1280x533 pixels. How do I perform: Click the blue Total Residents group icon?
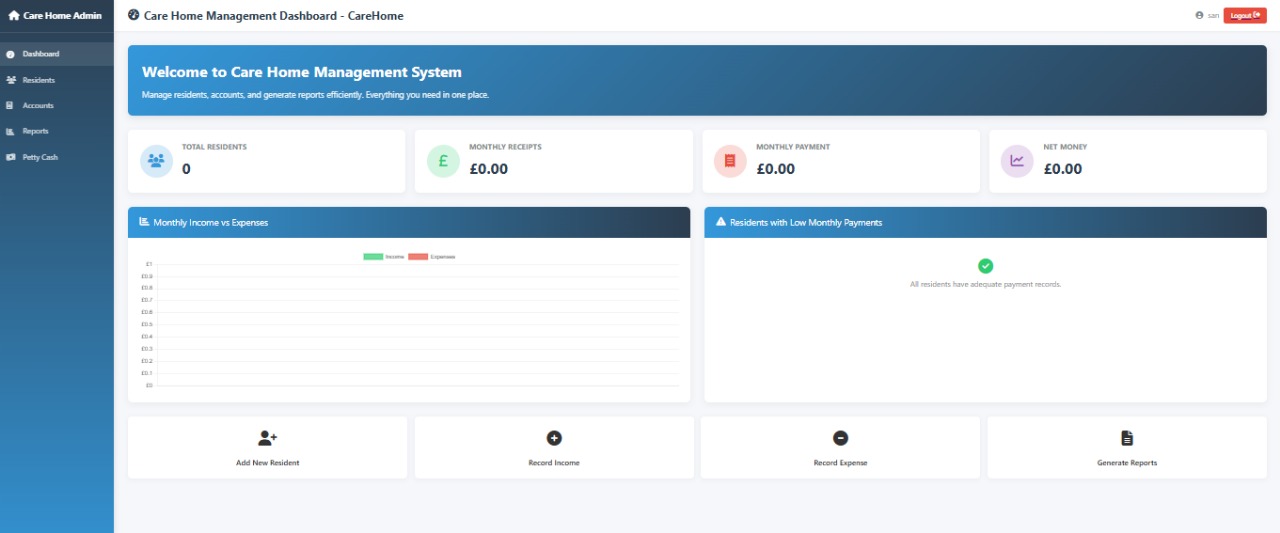pyautogui.click(x=156, y=160)
